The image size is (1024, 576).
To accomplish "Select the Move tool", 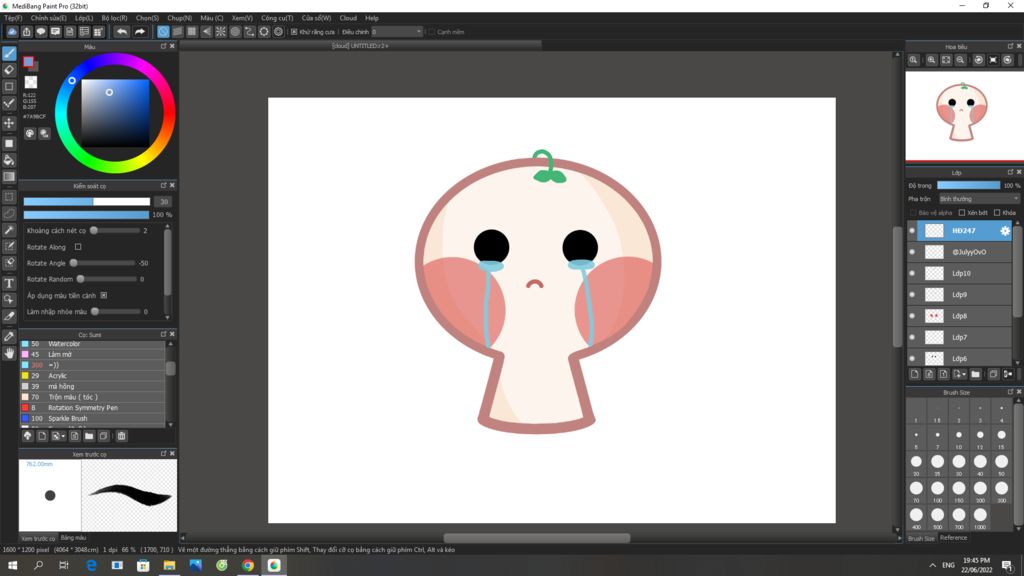I will pos(9,123).
